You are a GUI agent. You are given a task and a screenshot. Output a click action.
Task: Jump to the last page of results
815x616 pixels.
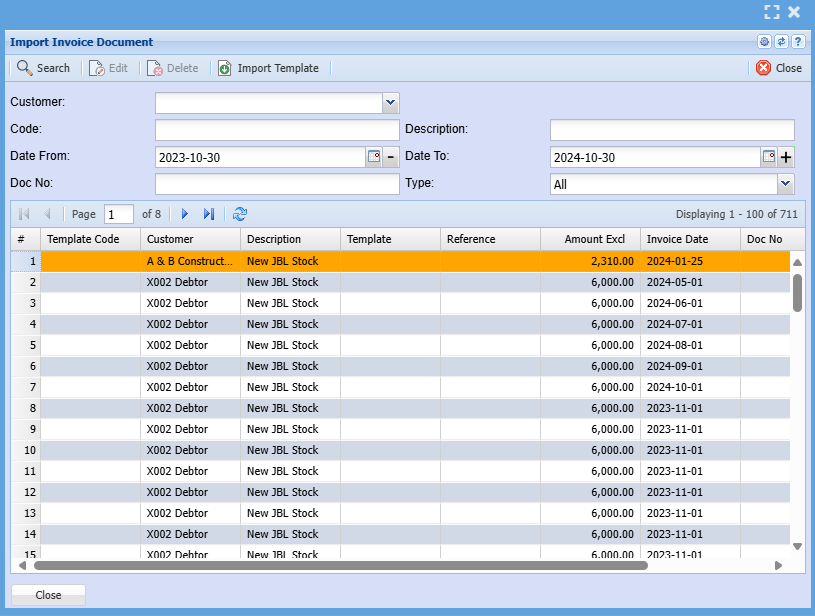pyautogui.click(x=209, y=214)
